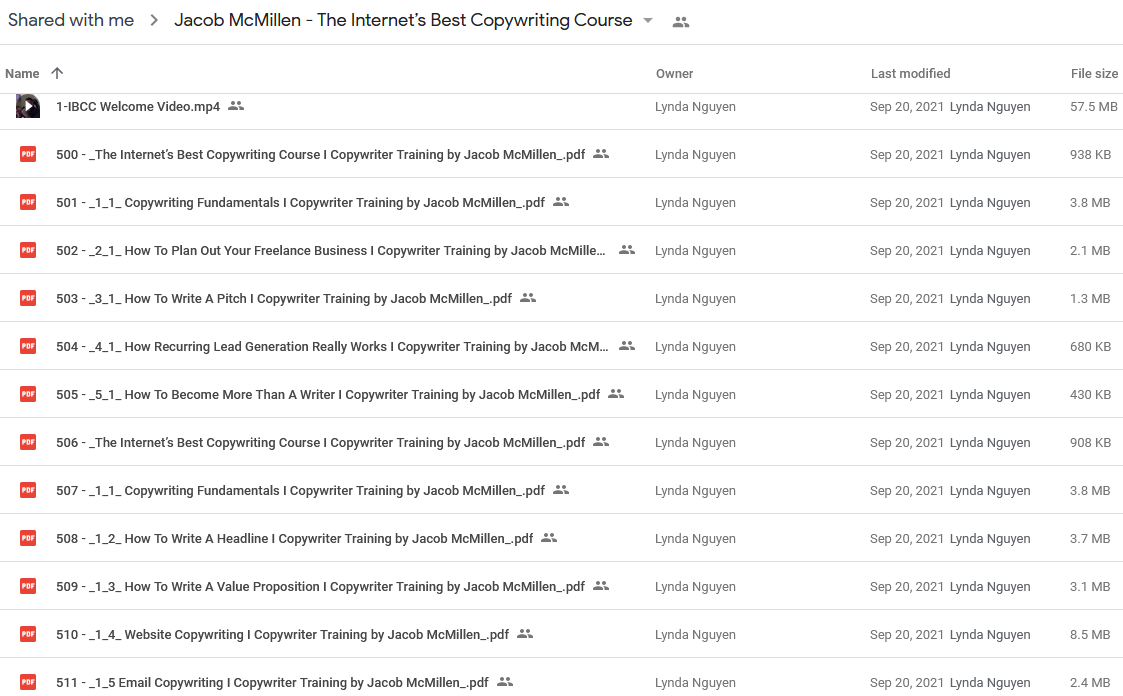Click the 3.1 MB file size value
This screenshot has width=1123, height=696.
[1090, 586]
